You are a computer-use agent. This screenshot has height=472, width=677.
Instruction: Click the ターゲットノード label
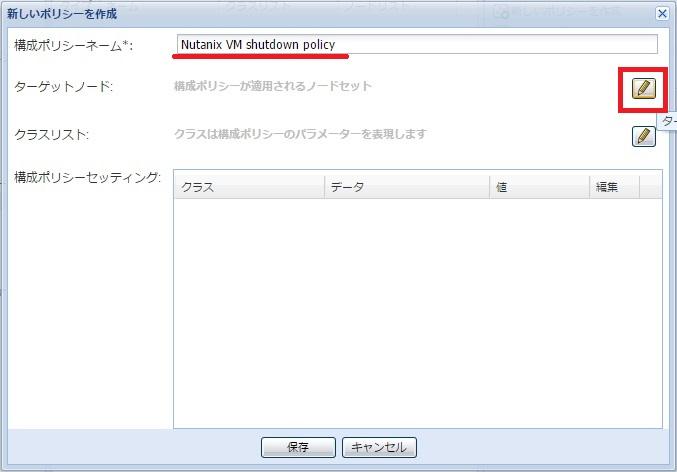pyautogui.click(x=63, y=86)
